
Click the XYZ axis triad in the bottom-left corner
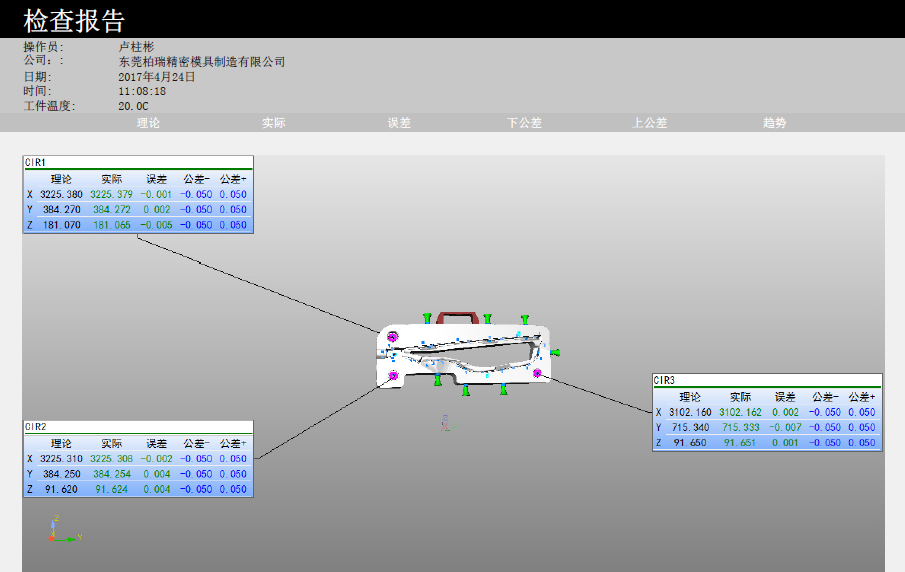click(60, 530)
